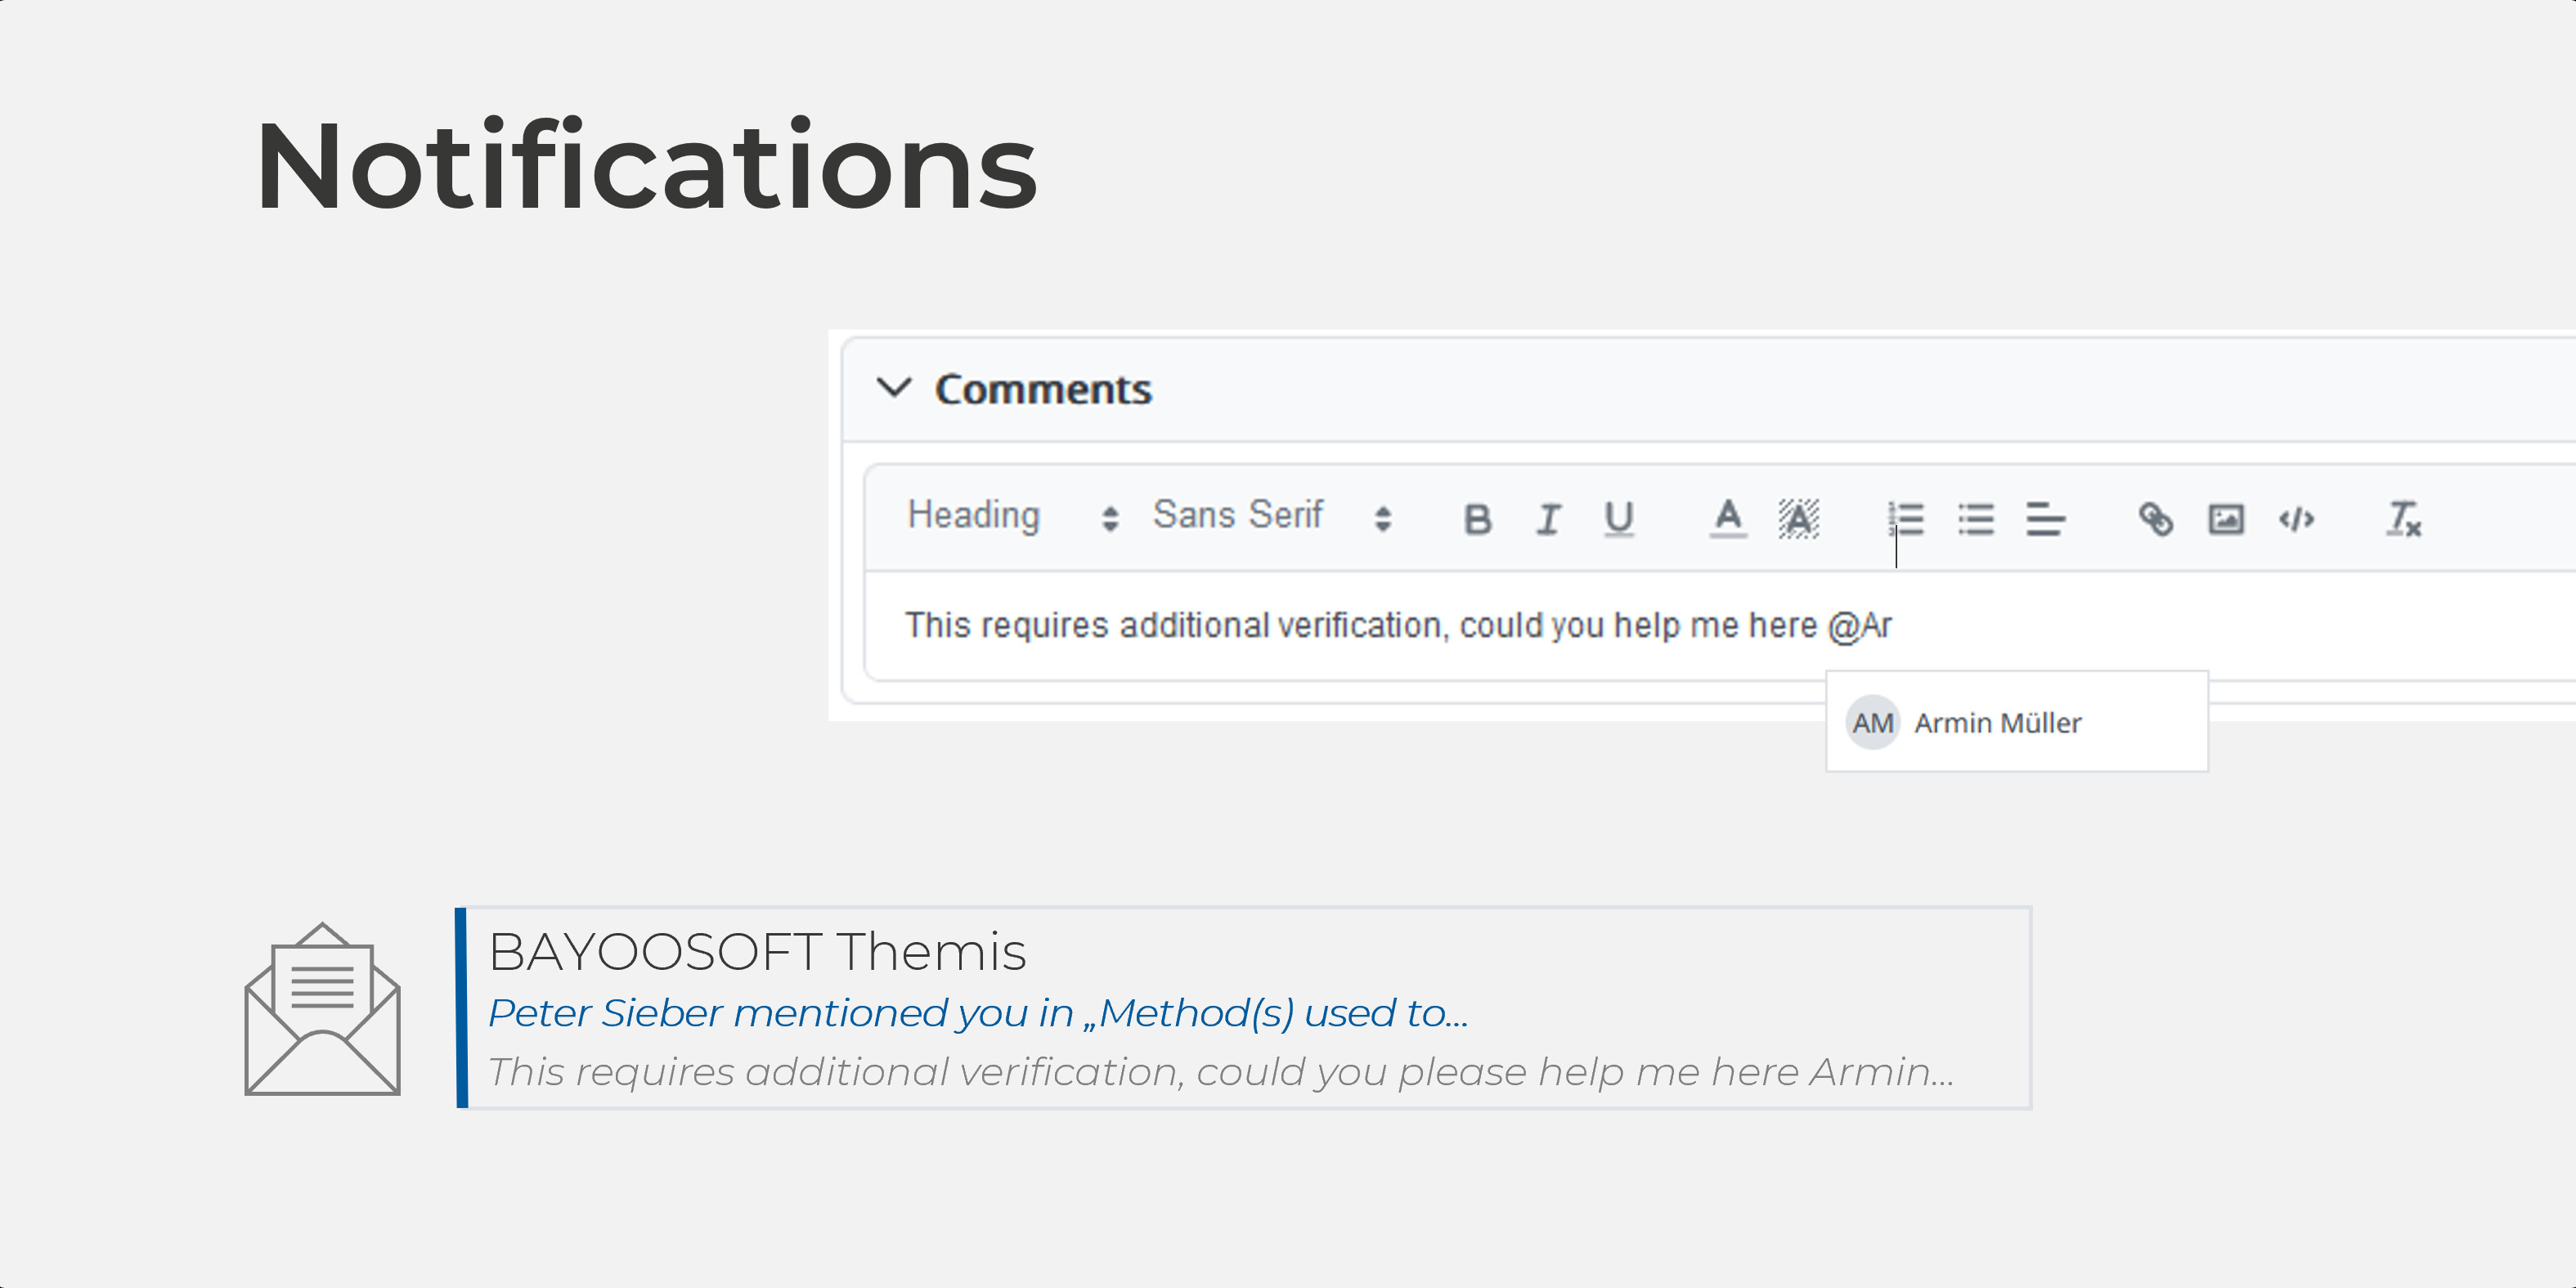Open the text background highlight picker
Image resolution: width=2576 pixels, height=1288 pixels.
(x=1798, y=519)
